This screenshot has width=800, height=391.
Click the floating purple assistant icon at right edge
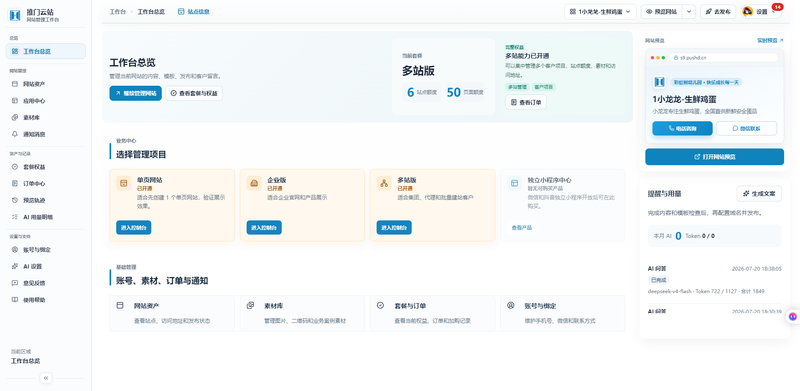pyautogui.click(x=792, y=316)
